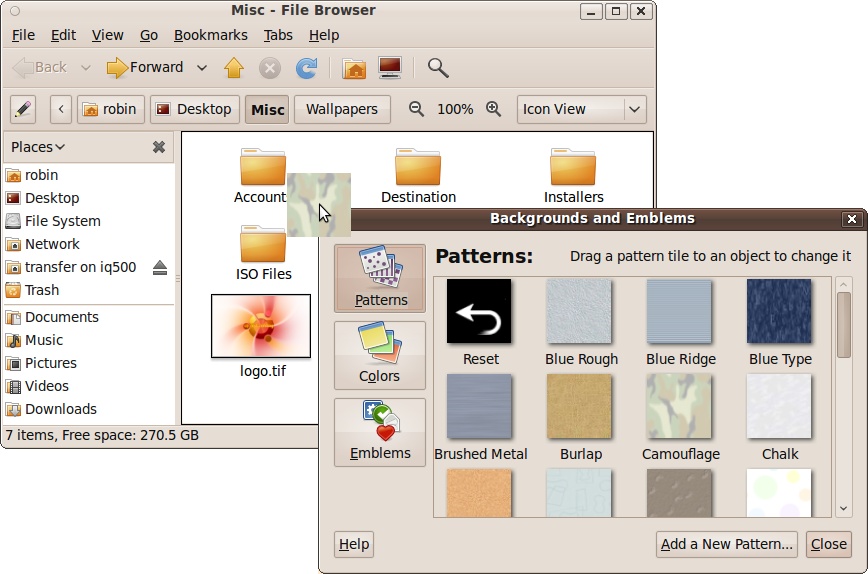Select Chalk pattern tile
The width and height of the screenshot is (868, 574).
pyautogui.click(x=779, y=406)
